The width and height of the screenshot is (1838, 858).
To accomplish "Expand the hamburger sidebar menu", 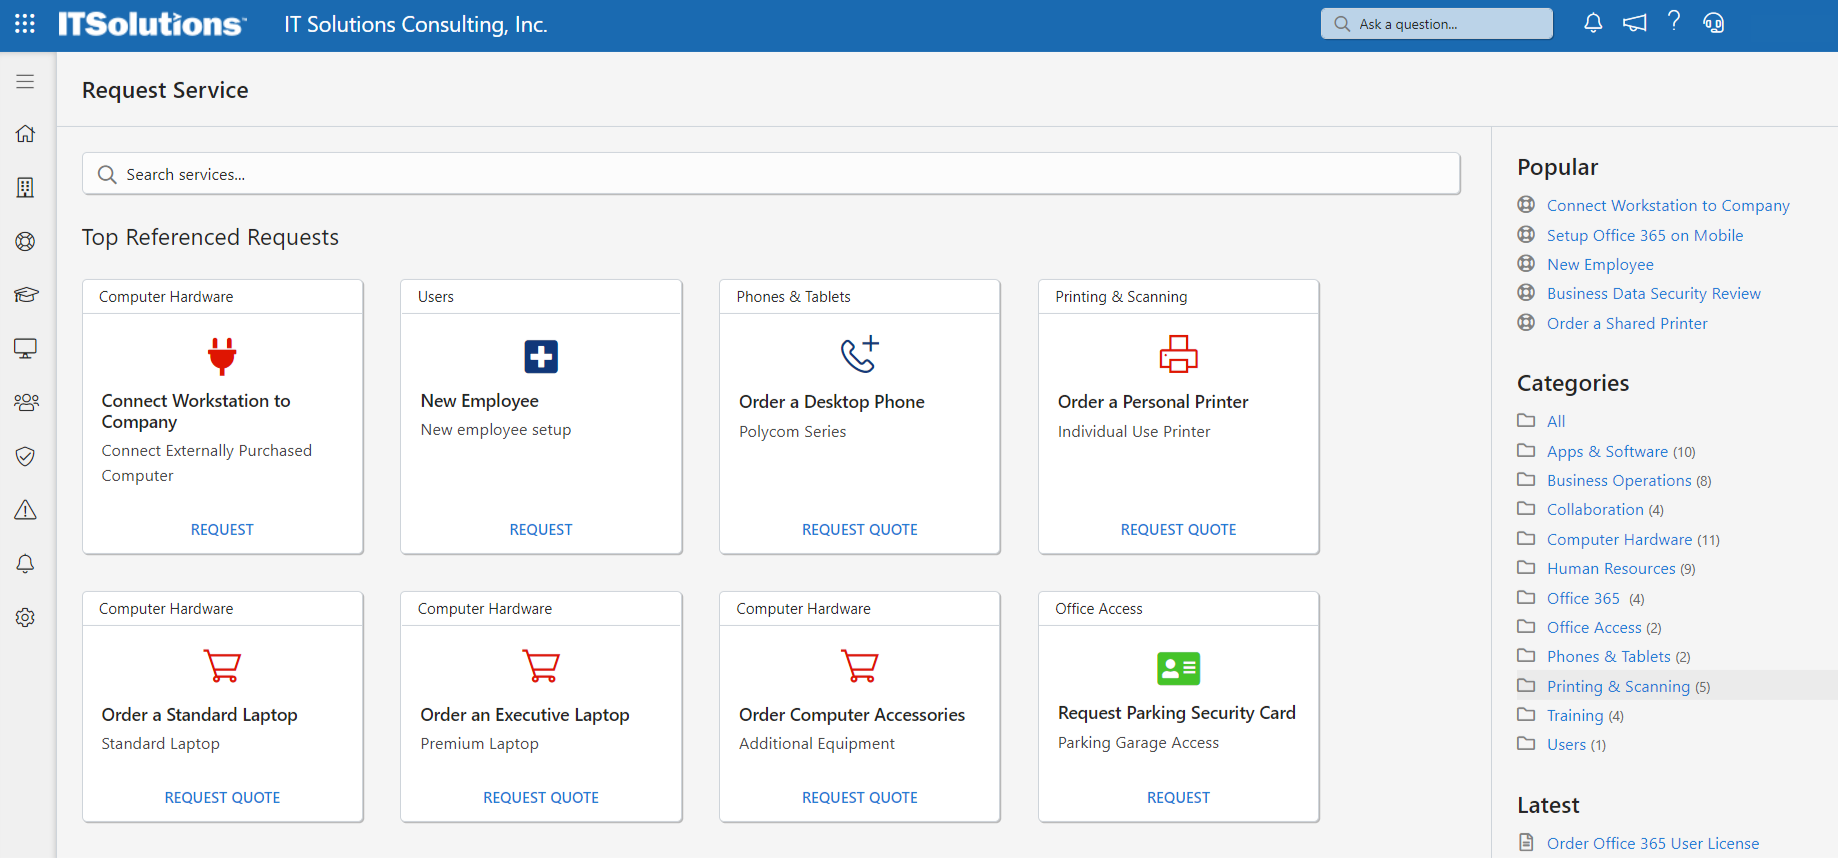I will click(25, 82).
